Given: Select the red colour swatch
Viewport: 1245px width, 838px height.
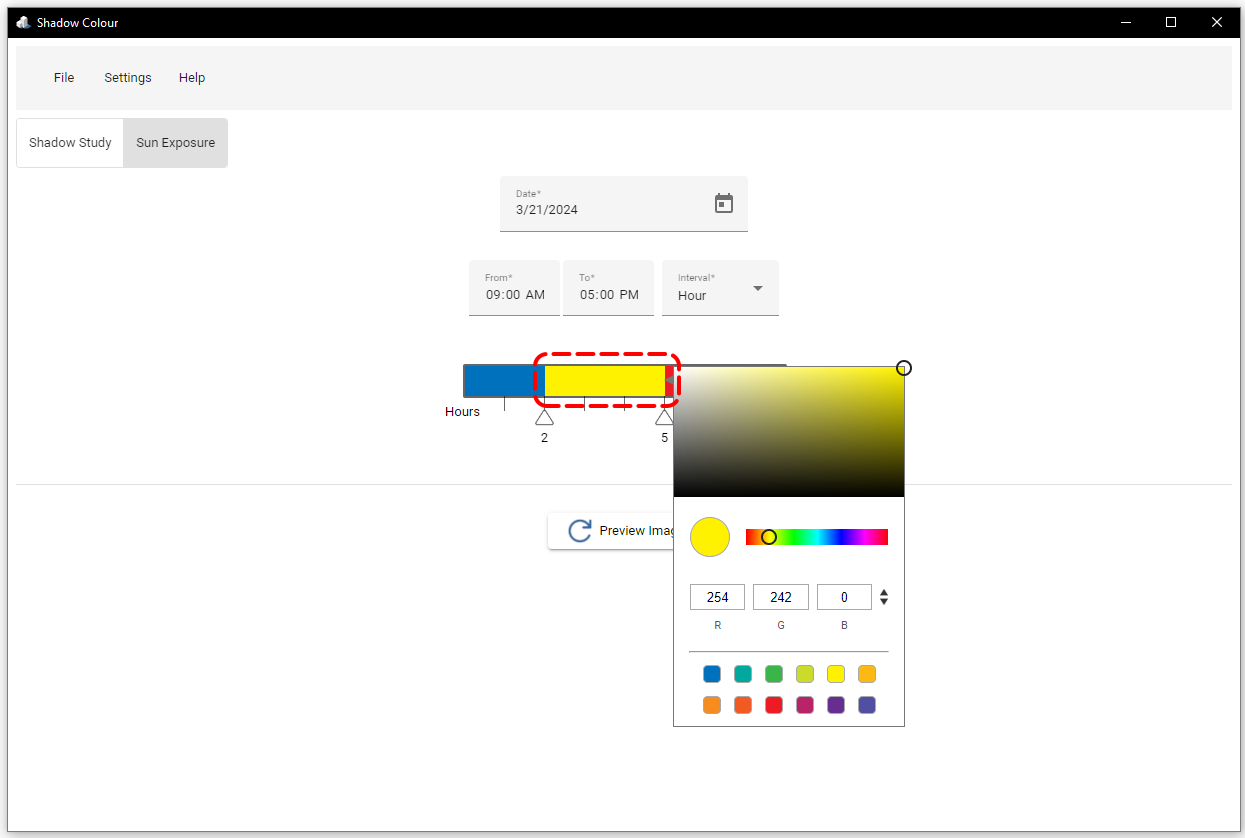Looking at the screenshot, I should (773, 705).
